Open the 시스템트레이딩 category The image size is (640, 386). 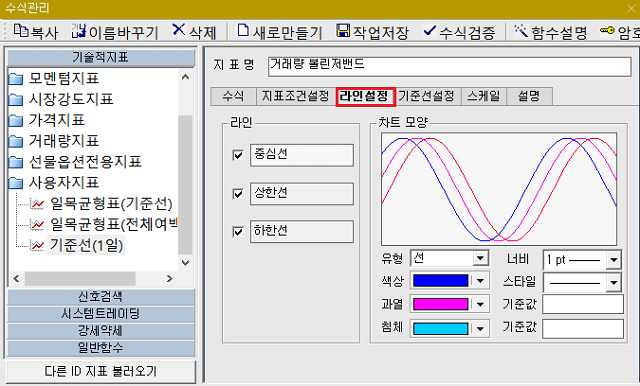[x=101, y=314]
